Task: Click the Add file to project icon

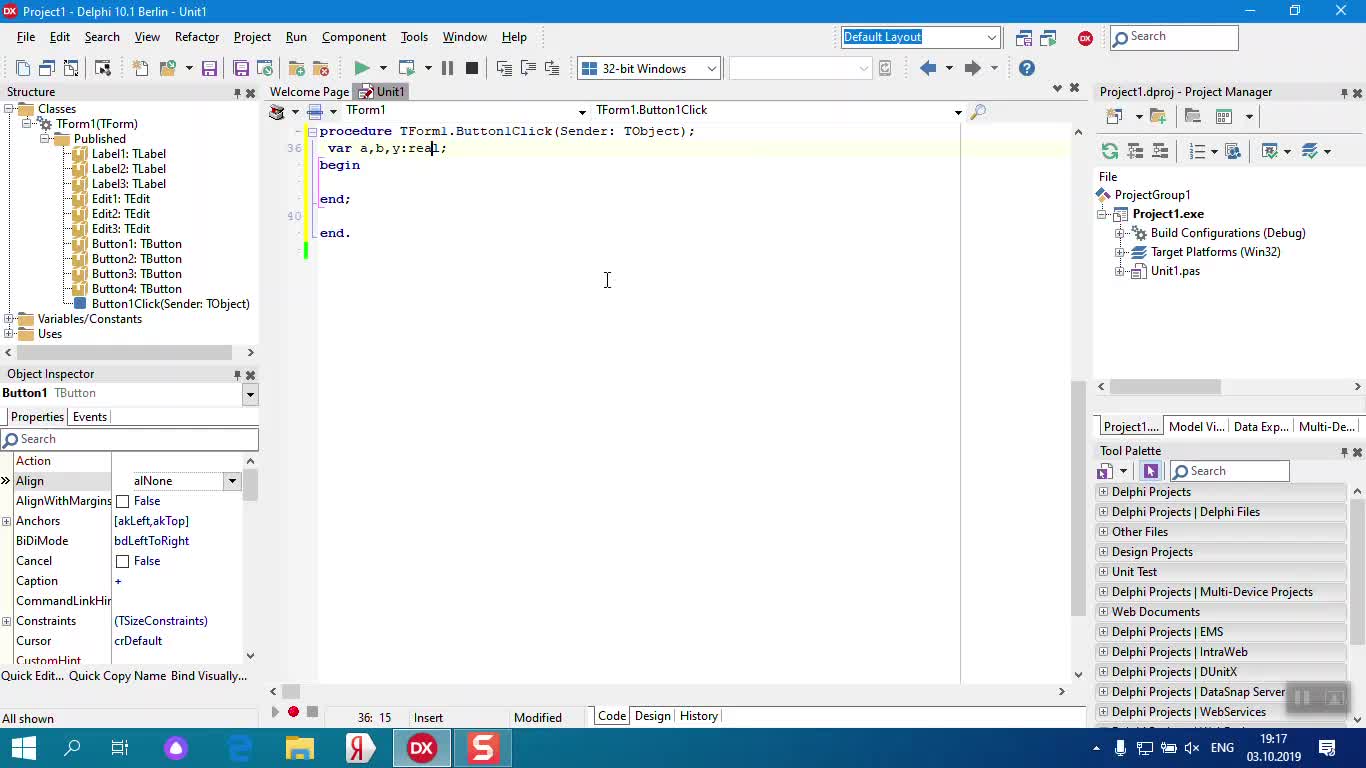Action: point(297,68)
